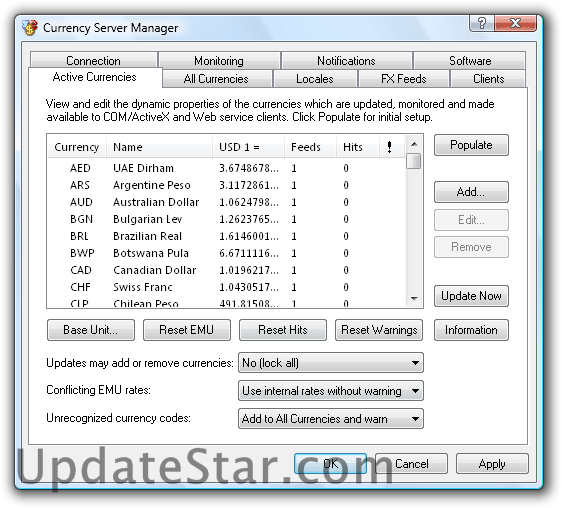Sort by the Feeds column header
This screenshot has width=562, height=508.
310,147
